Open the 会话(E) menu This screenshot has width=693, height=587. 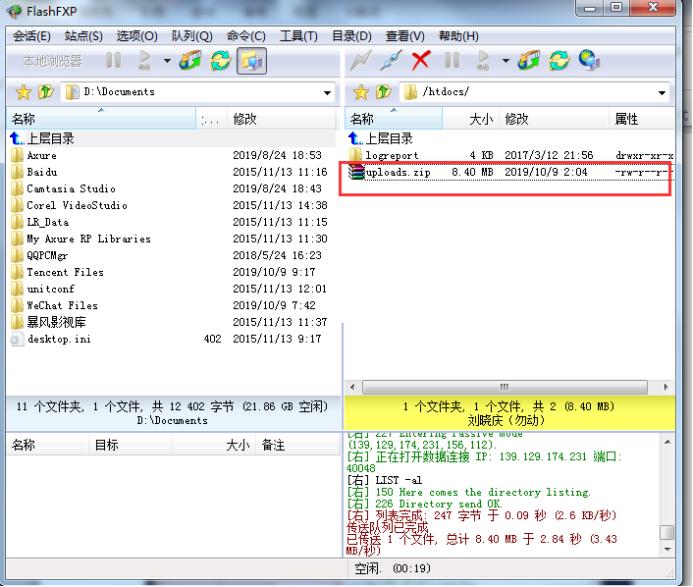click(x=31, y=36)
